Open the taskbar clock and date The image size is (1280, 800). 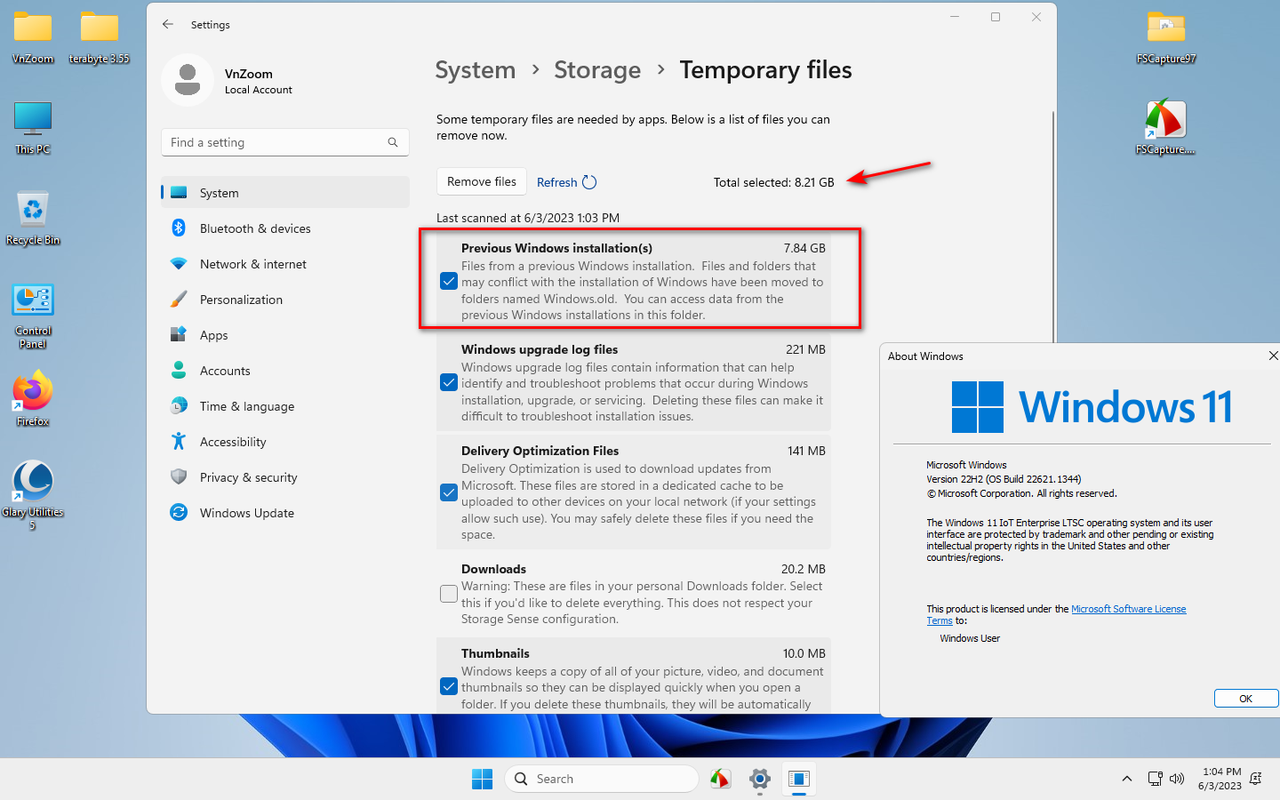point(1218,778)
